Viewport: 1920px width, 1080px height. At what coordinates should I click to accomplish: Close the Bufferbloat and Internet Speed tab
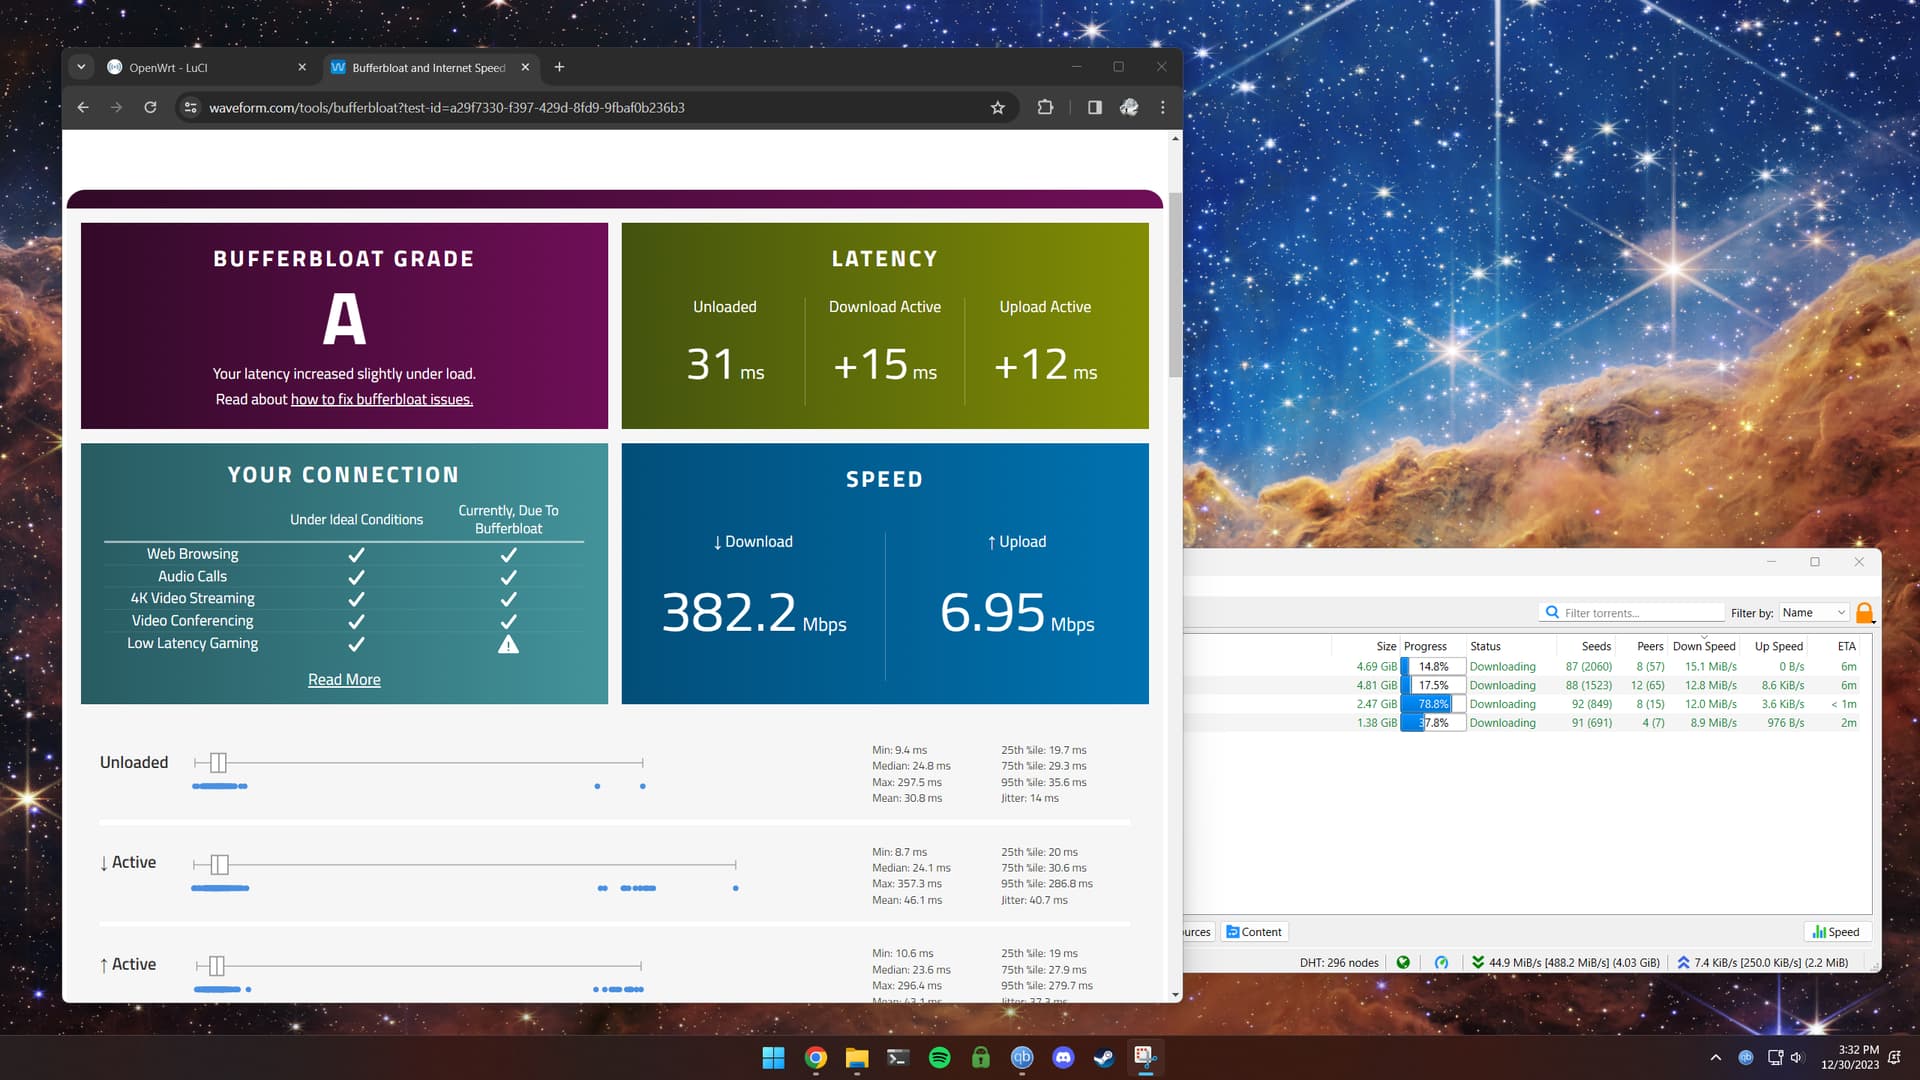(525, 67)
